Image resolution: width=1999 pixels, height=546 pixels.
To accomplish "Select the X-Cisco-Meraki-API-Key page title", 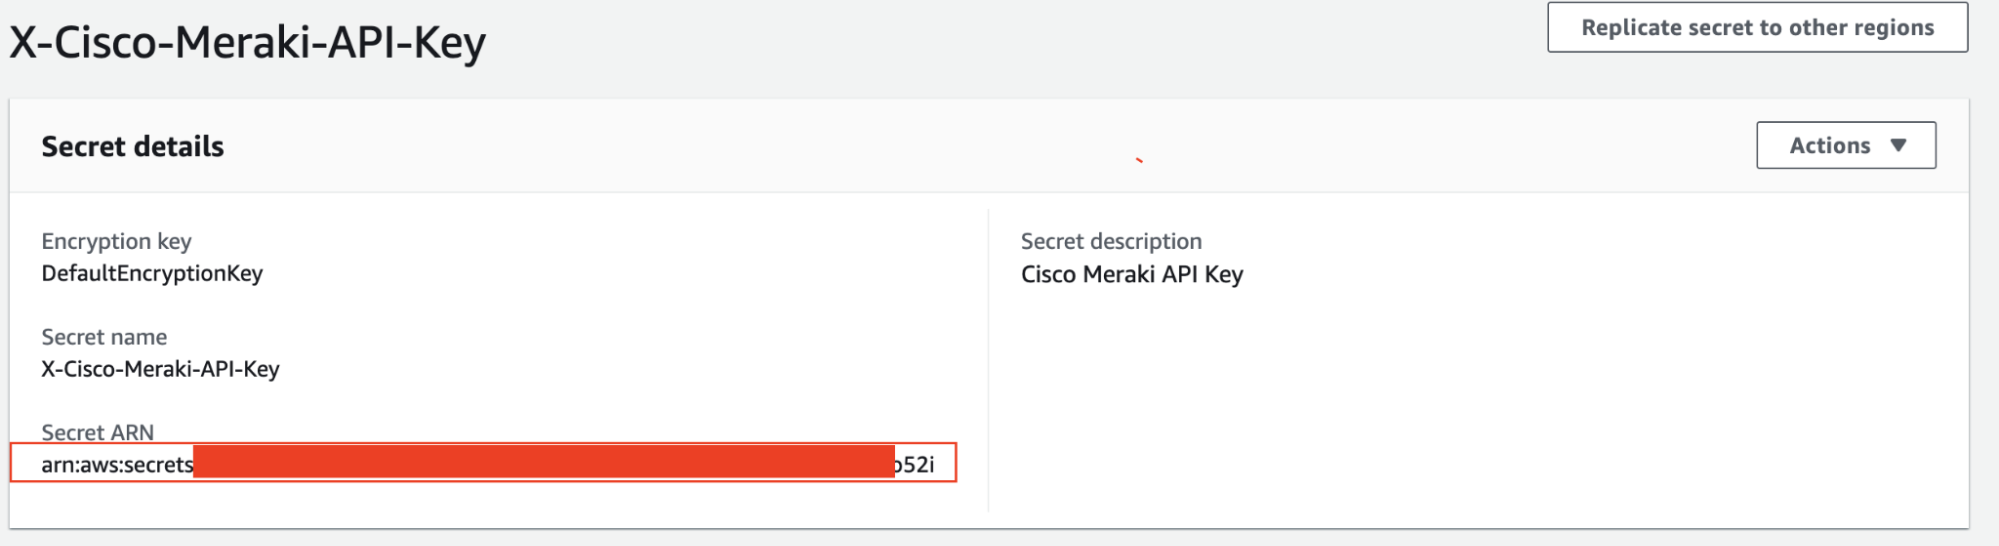I will 248,43.
